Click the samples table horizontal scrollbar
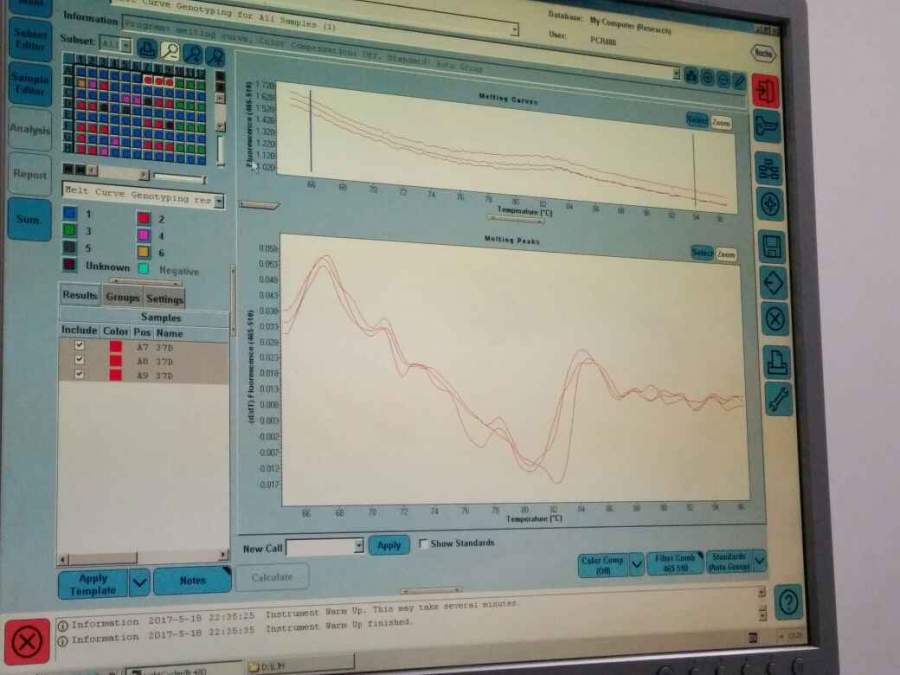Screen dimensions: 900x675 pos(143,557)
